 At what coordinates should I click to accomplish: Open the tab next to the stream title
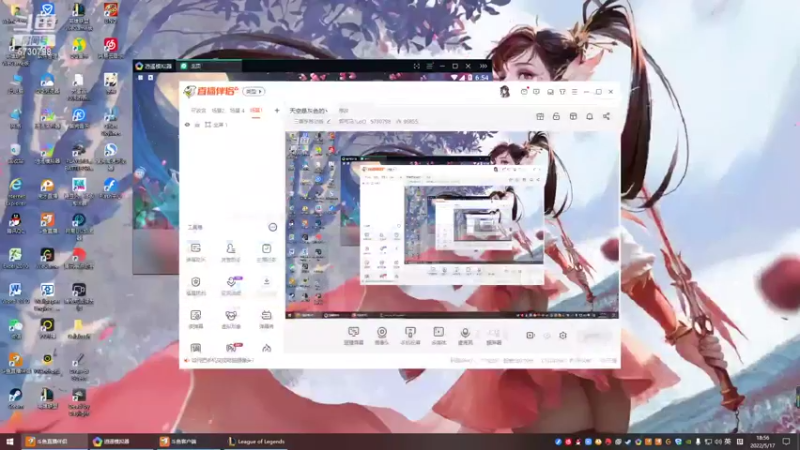(x=343, y=111)
